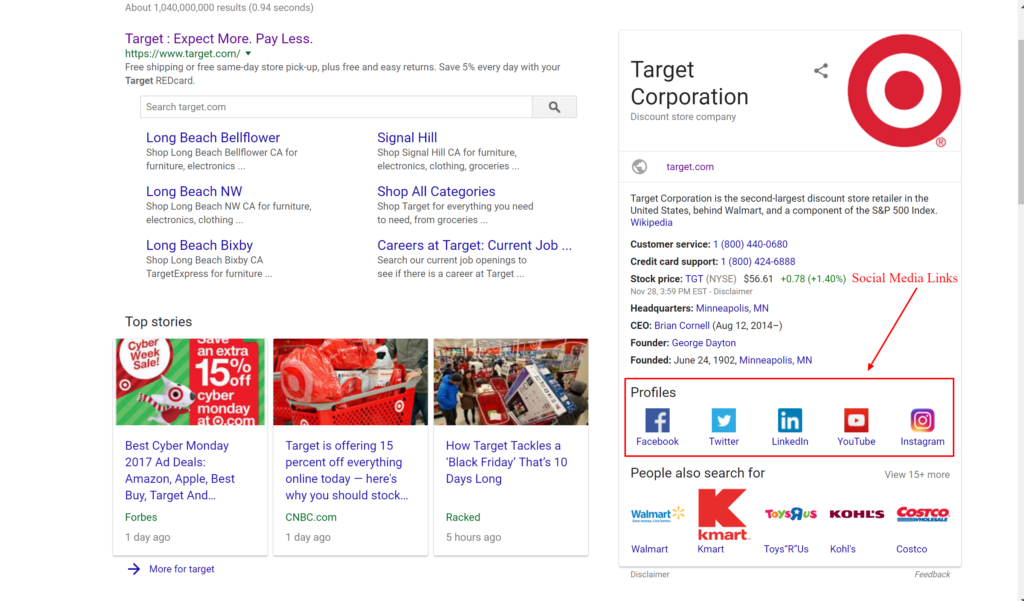Read Best Cyber Monday 2017 Ad Deals story
The height and width of the screenshot is (601, 1024).
(x=180, y=470)
